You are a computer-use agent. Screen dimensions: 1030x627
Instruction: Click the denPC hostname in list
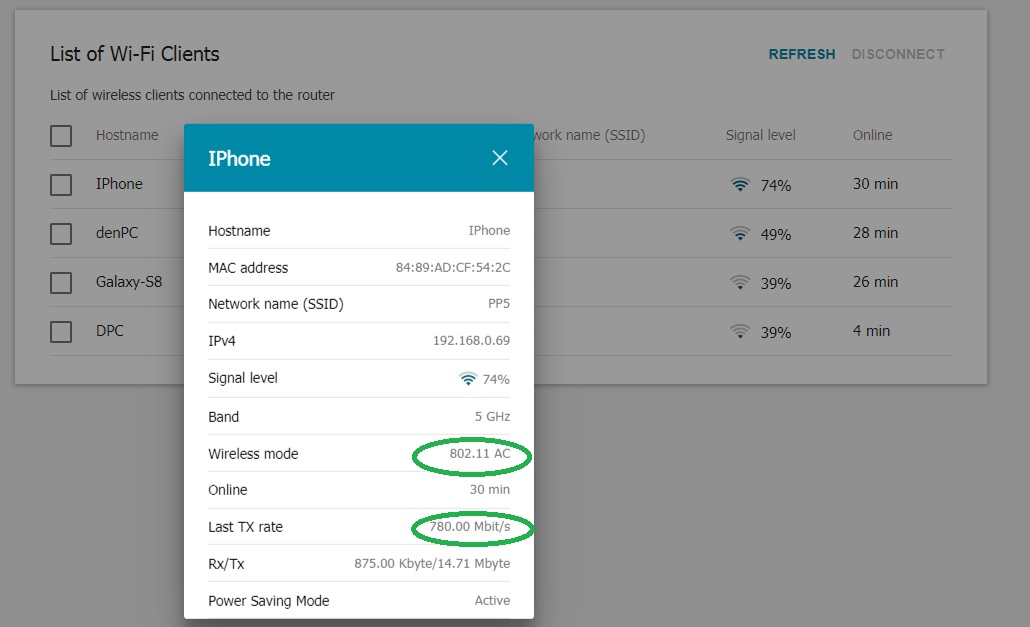pos(117,233)
